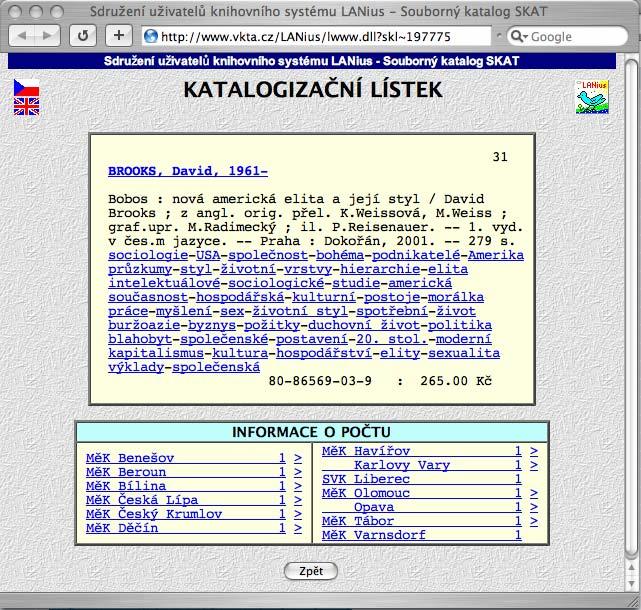Screen dimensions: 641x610
Task: Click the > arrow next to MěK Beroun
Action: [x=298, y=473]
